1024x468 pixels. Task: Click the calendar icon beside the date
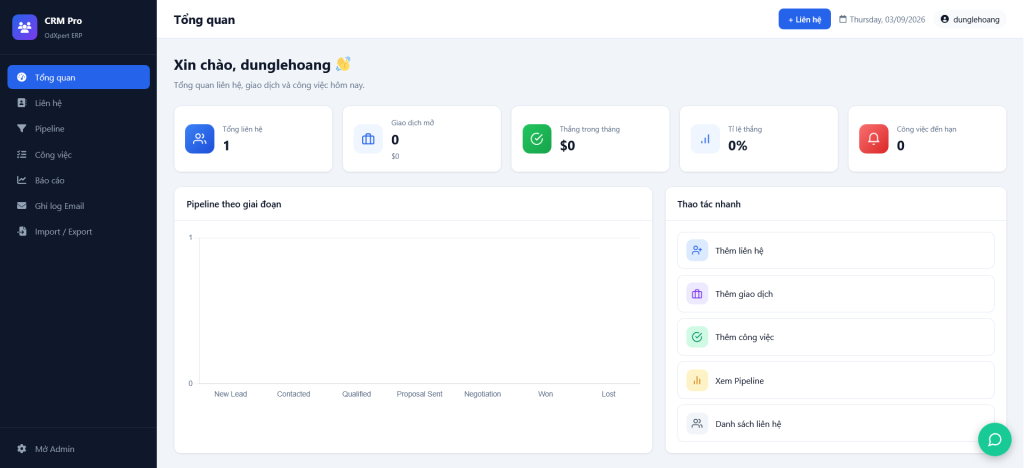(842, 20)
